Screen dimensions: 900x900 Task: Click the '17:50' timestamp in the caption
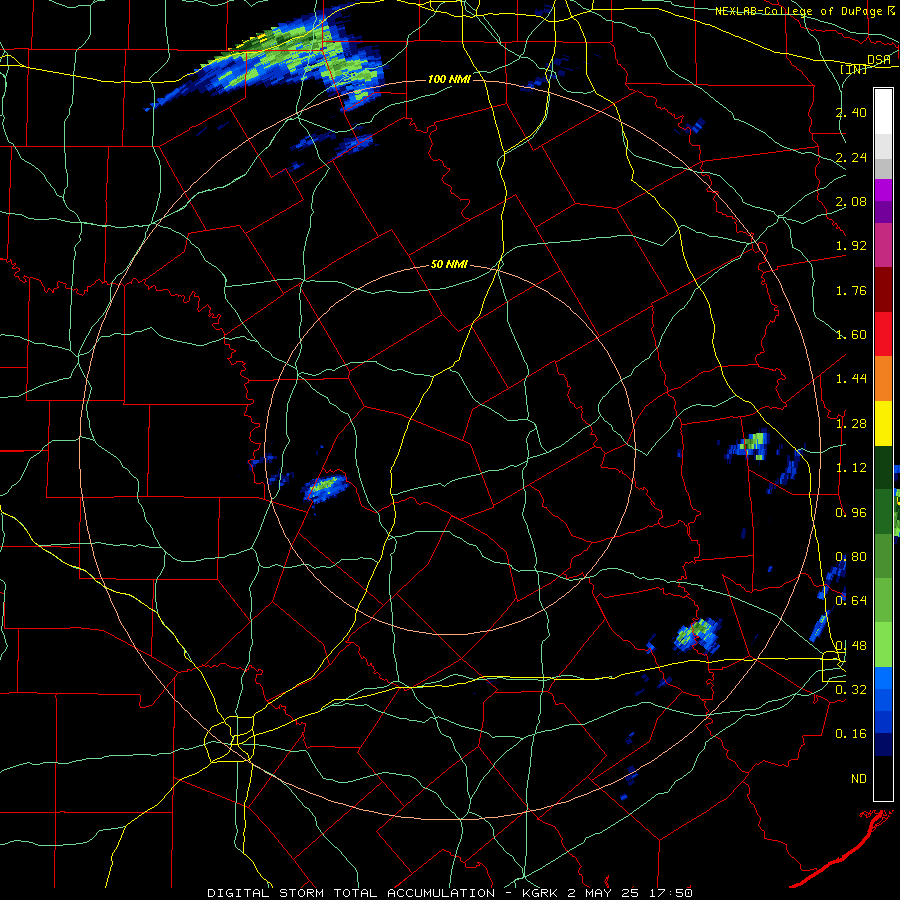671,893
